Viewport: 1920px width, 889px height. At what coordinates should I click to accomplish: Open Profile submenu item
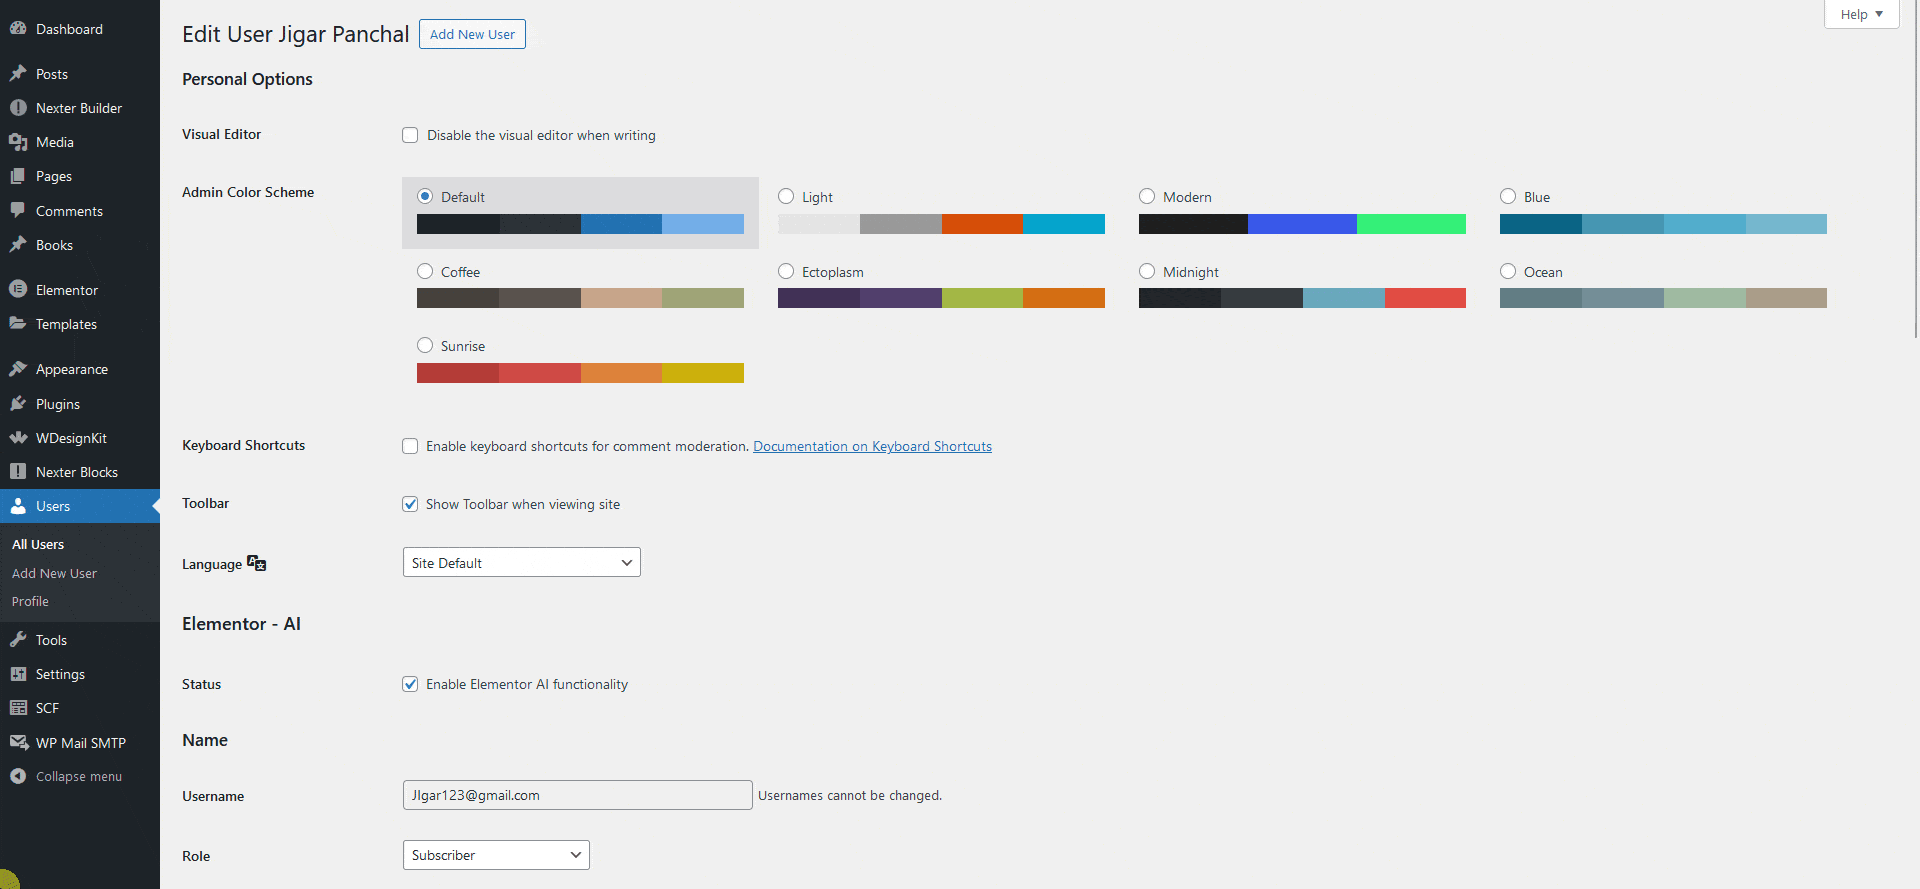point(30,601)
